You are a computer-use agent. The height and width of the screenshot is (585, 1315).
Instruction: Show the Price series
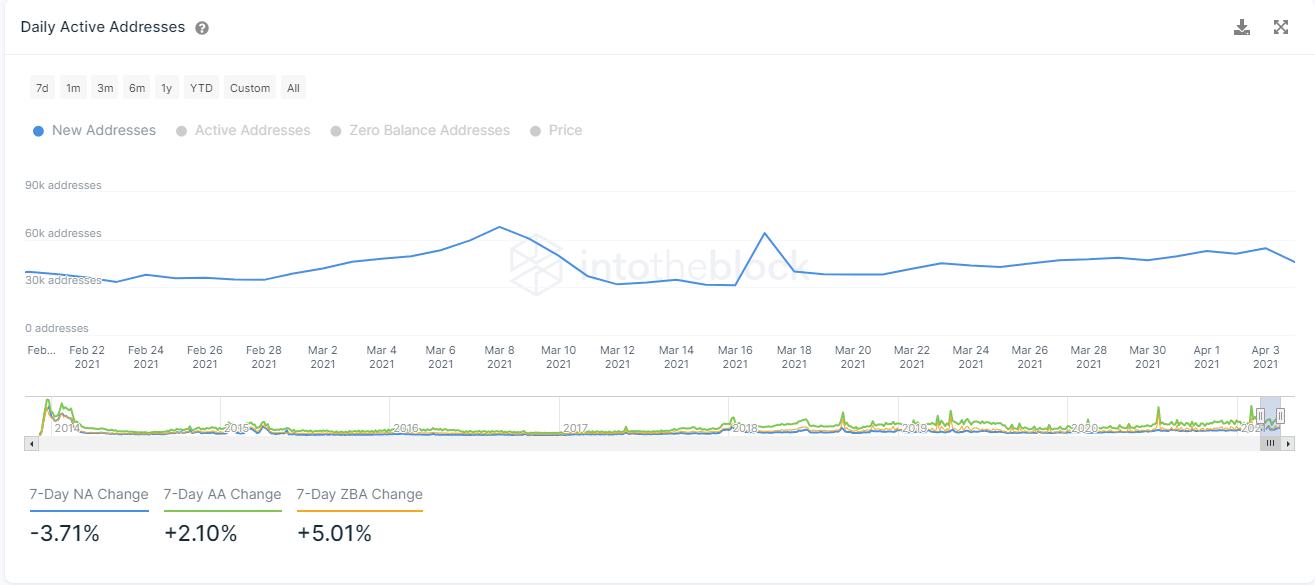[556, 130]
